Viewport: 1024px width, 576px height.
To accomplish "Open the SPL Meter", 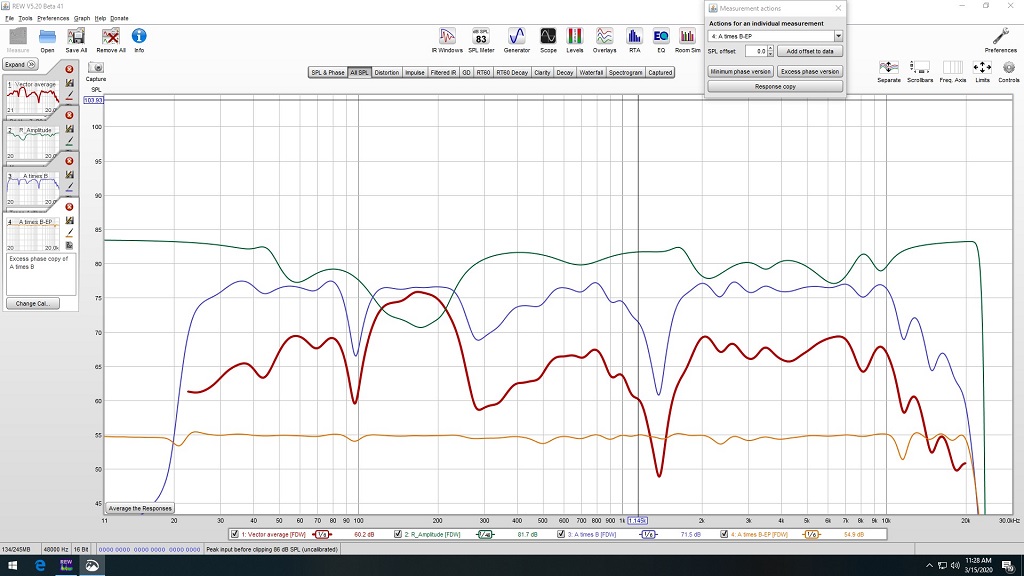I will point(481,37).
